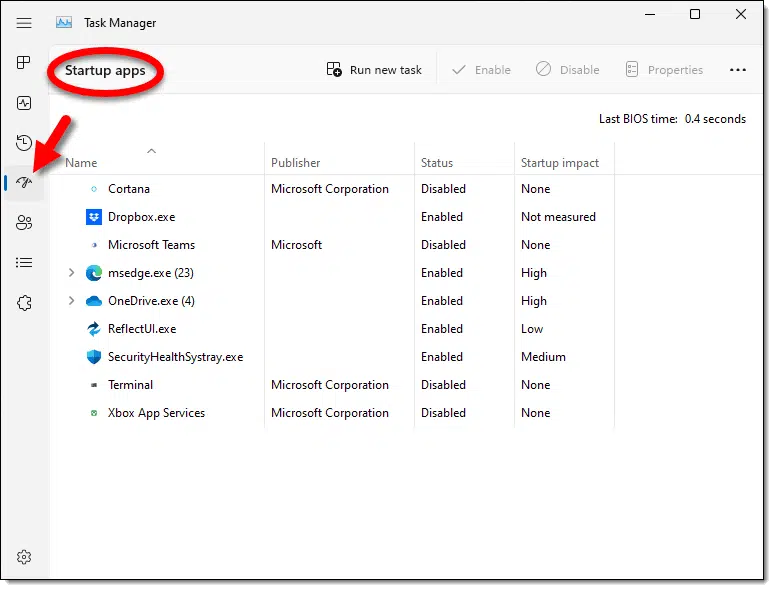Screen dimensions: 774x590
Task: Click the Last BIOS time value
Action: point(715,119)
